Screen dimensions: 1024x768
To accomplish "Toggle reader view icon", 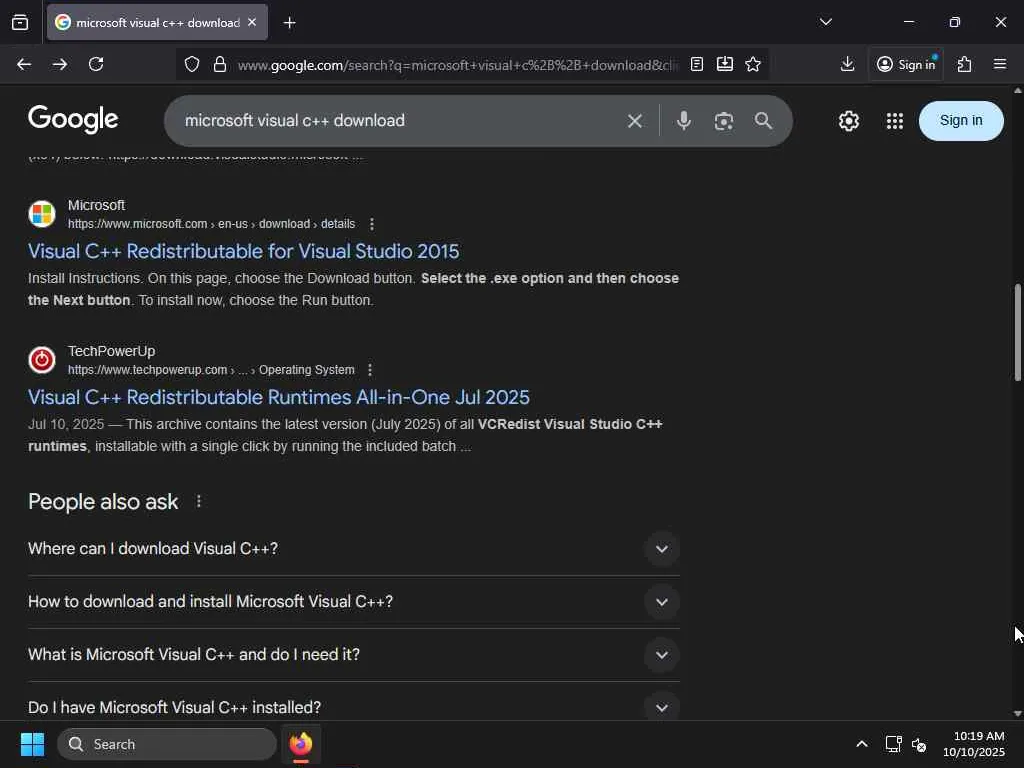I will point(697,64).
